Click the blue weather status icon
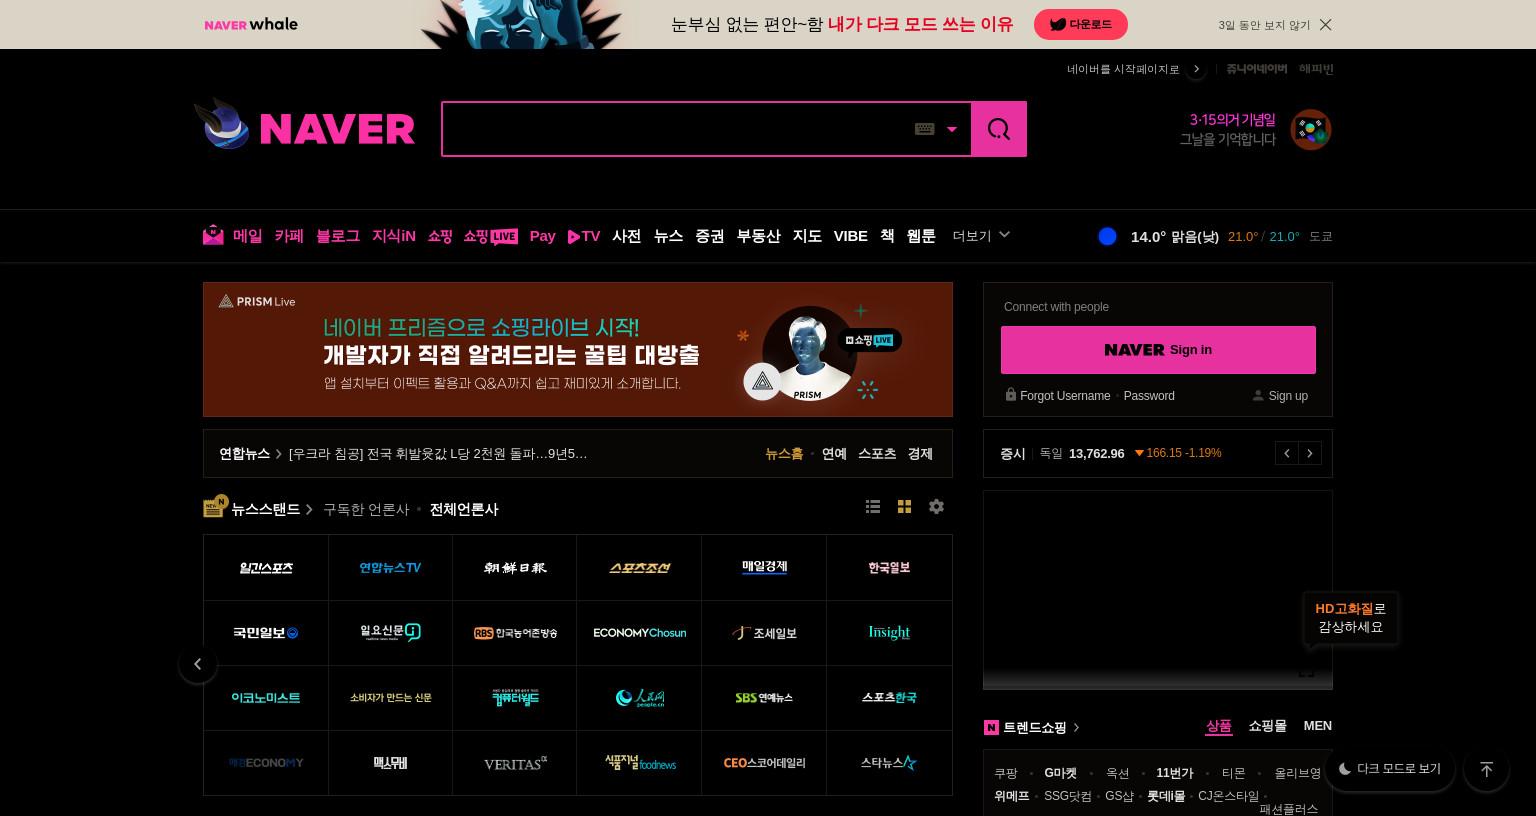Screen dimensions: 1536x816 click(1107, 236)
